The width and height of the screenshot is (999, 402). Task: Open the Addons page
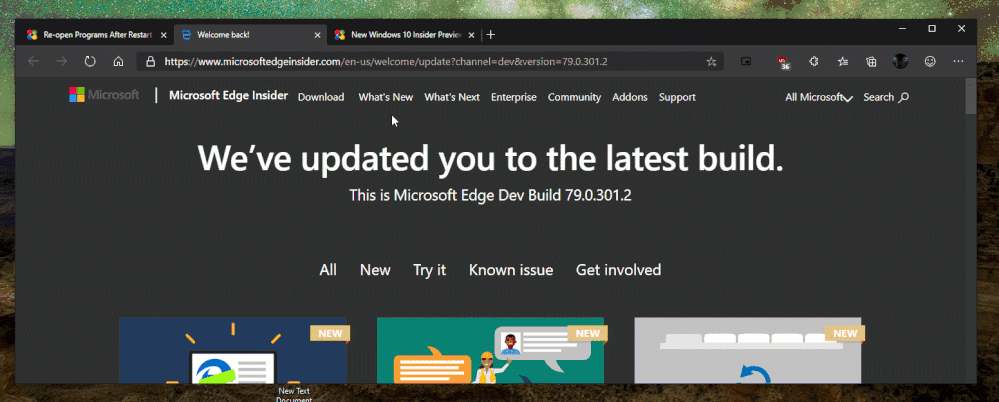(x=629, y=97)
